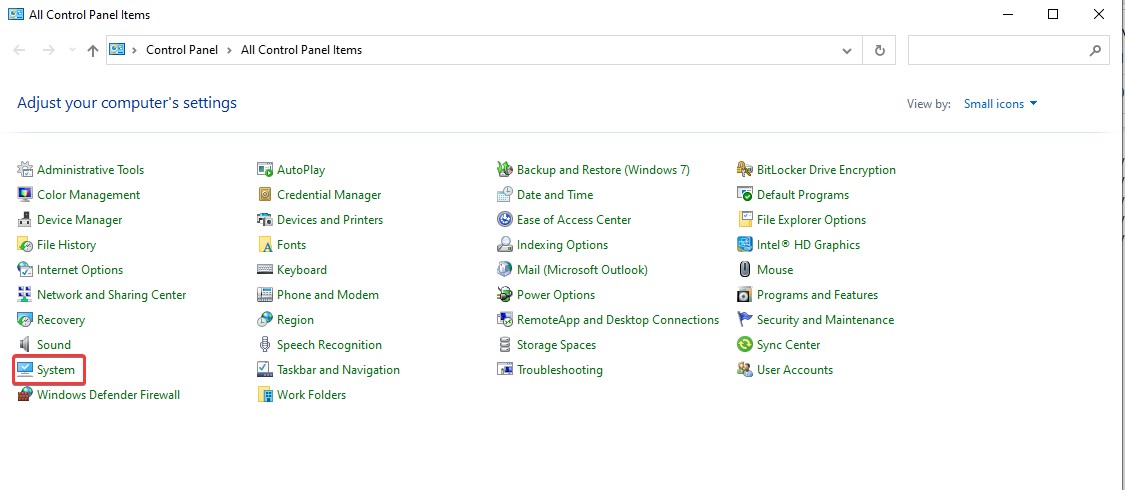
Task: Select the Devices and Printers icon
Action: [265, 220]
